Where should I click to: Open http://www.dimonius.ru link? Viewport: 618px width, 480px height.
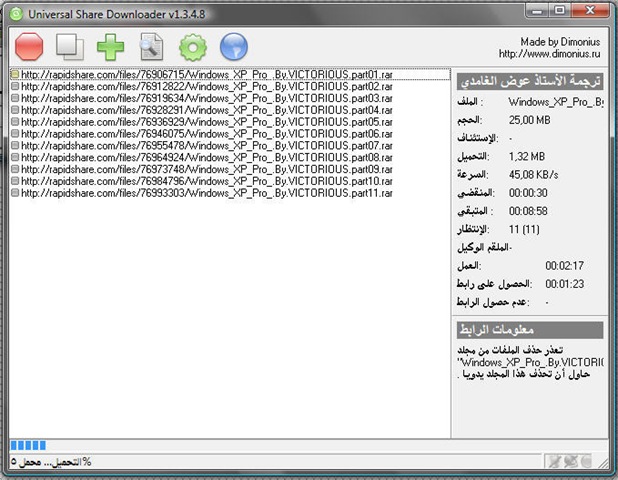[x=549, y=54]
